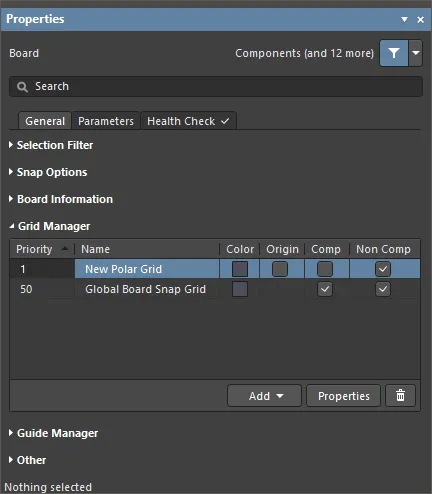The width and height of the screenshot is (432, 494).
Task: Open the Add grid dropdown button
Action: click(x=265, y=396)
